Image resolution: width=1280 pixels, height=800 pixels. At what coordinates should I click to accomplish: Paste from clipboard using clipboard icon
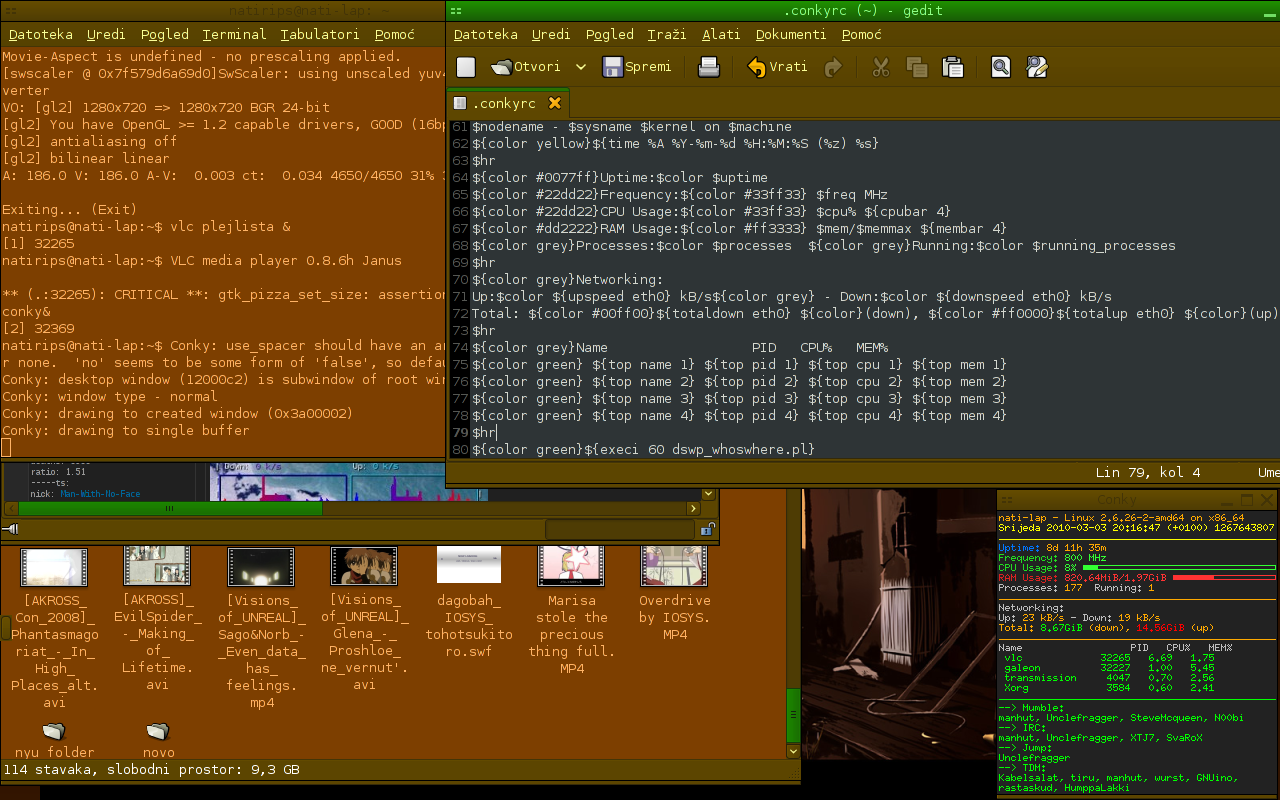tap(953, 67)
